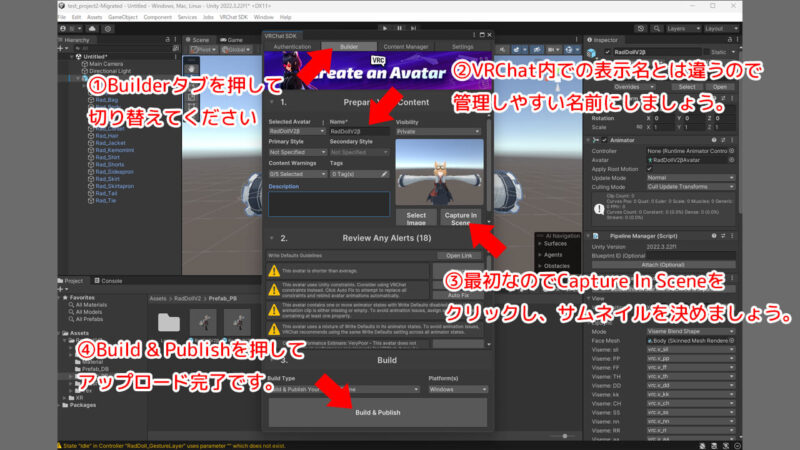Switch to the Authentication tab
The image size is (800, 450).
(x=292, y=46)
